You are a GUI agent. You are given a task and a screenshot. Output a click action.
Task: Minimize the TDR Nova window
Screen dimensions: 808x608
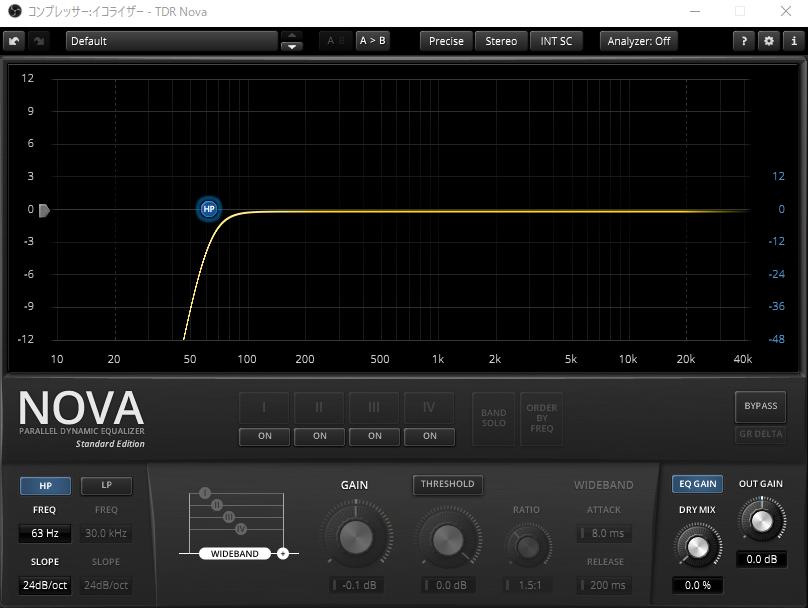point(695,11)
